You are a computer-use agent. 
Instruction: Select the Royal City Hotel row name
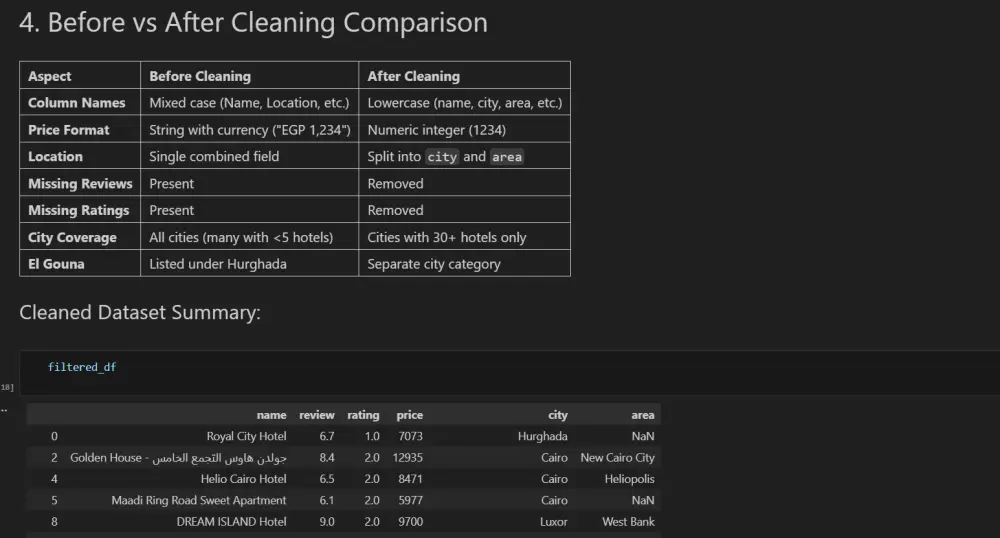pyautogui.click(x=246, y=436)
